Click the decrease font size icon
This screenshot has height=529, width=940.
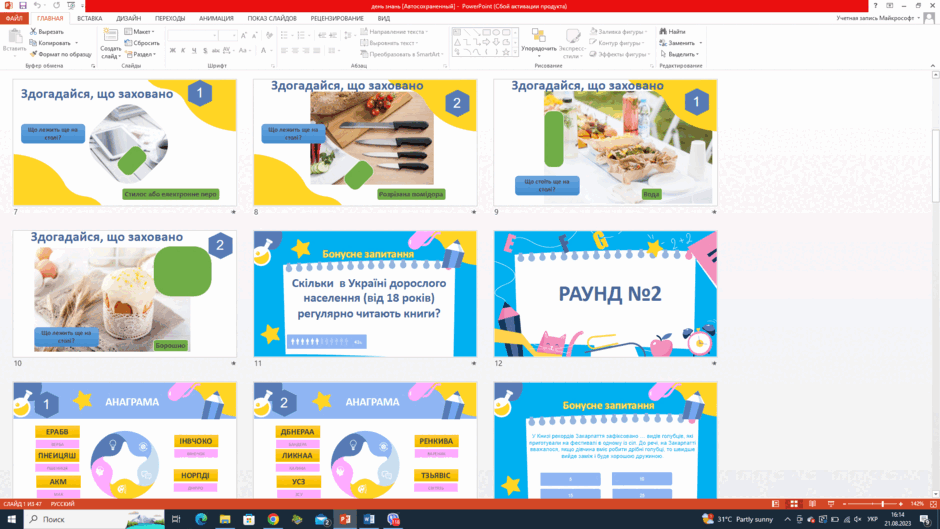click(254, 36)
